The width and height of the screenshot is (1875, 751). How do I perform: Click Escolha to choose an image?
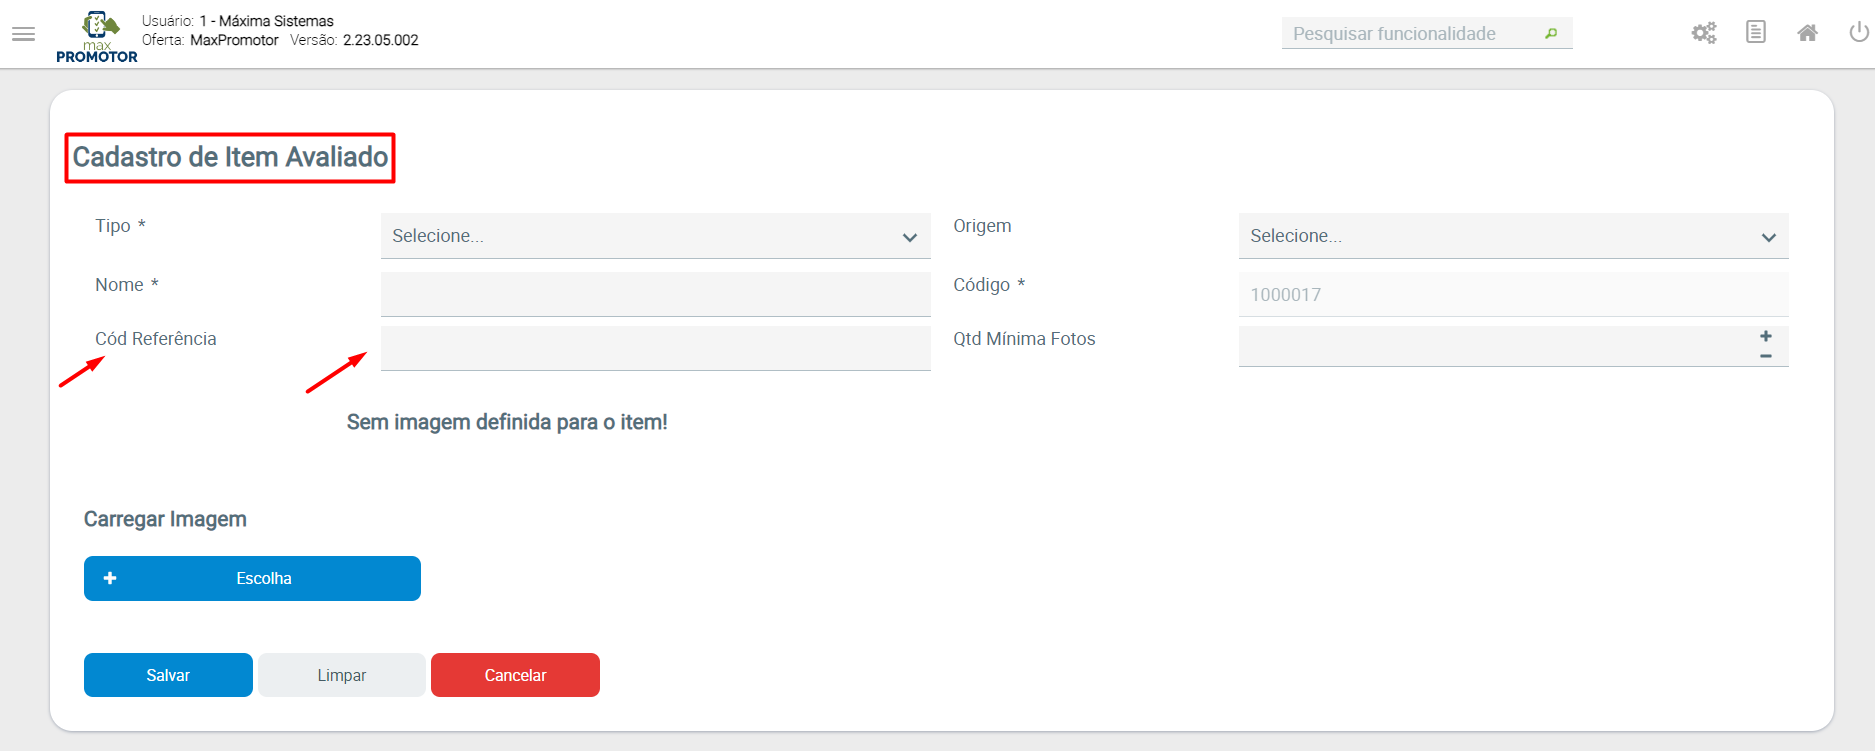[252, 578]
